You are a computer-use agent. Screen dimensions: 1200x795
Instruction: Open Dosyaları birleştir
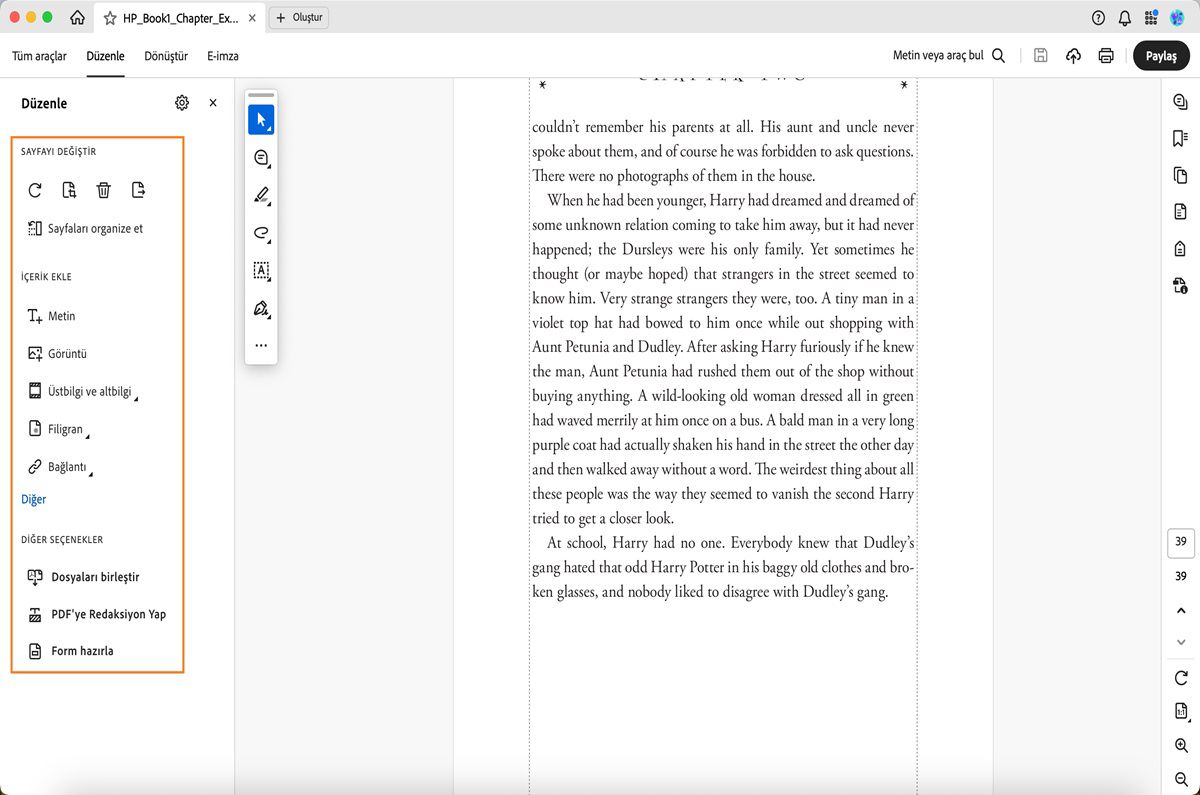84,577
